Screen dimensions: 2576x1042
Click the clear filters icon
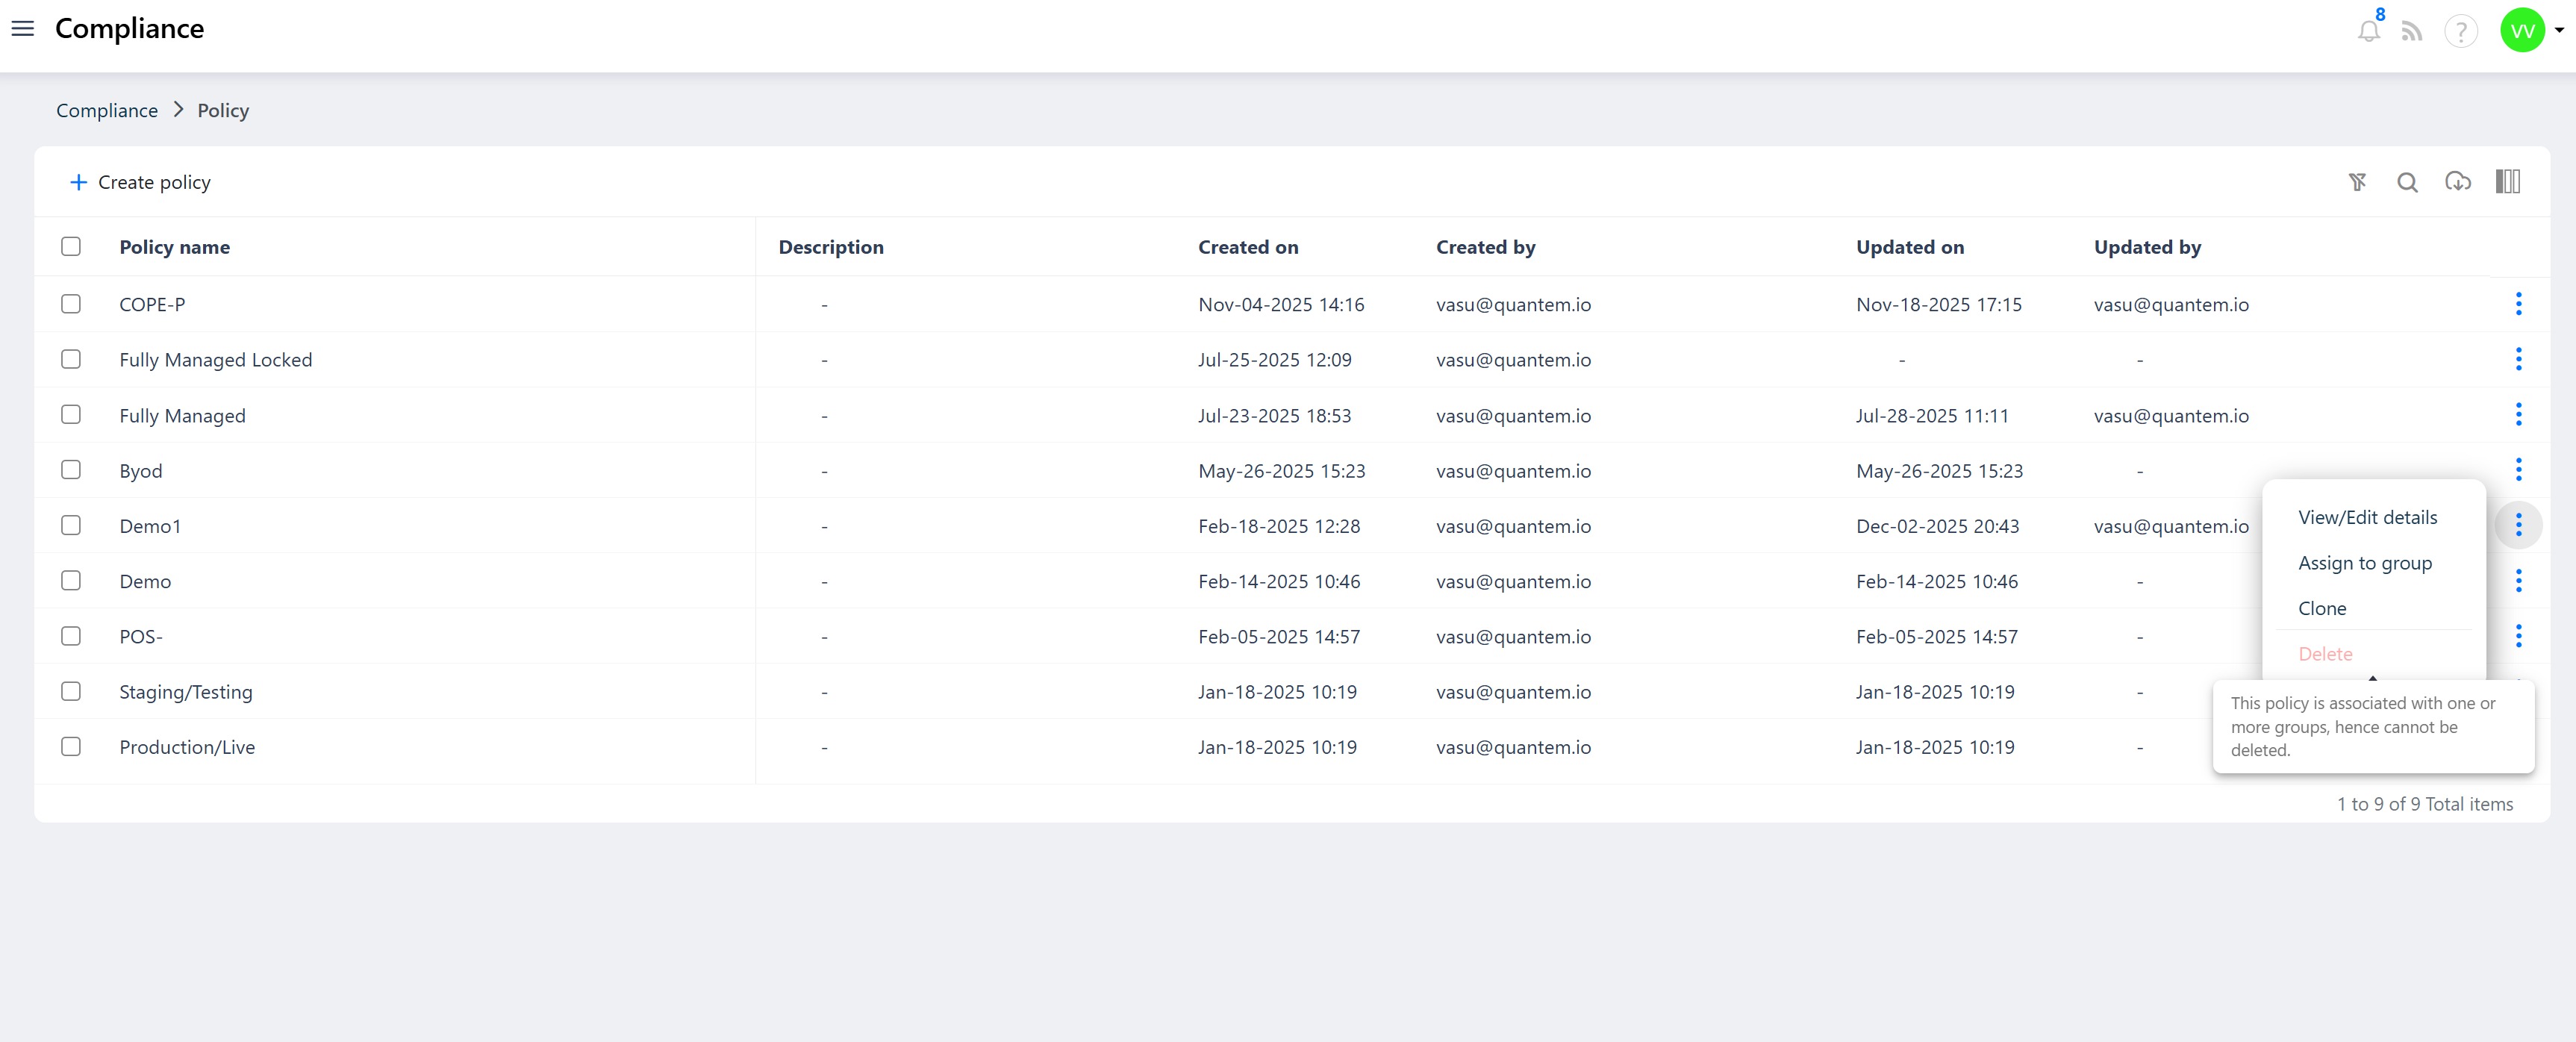[x=2357, y=182]
